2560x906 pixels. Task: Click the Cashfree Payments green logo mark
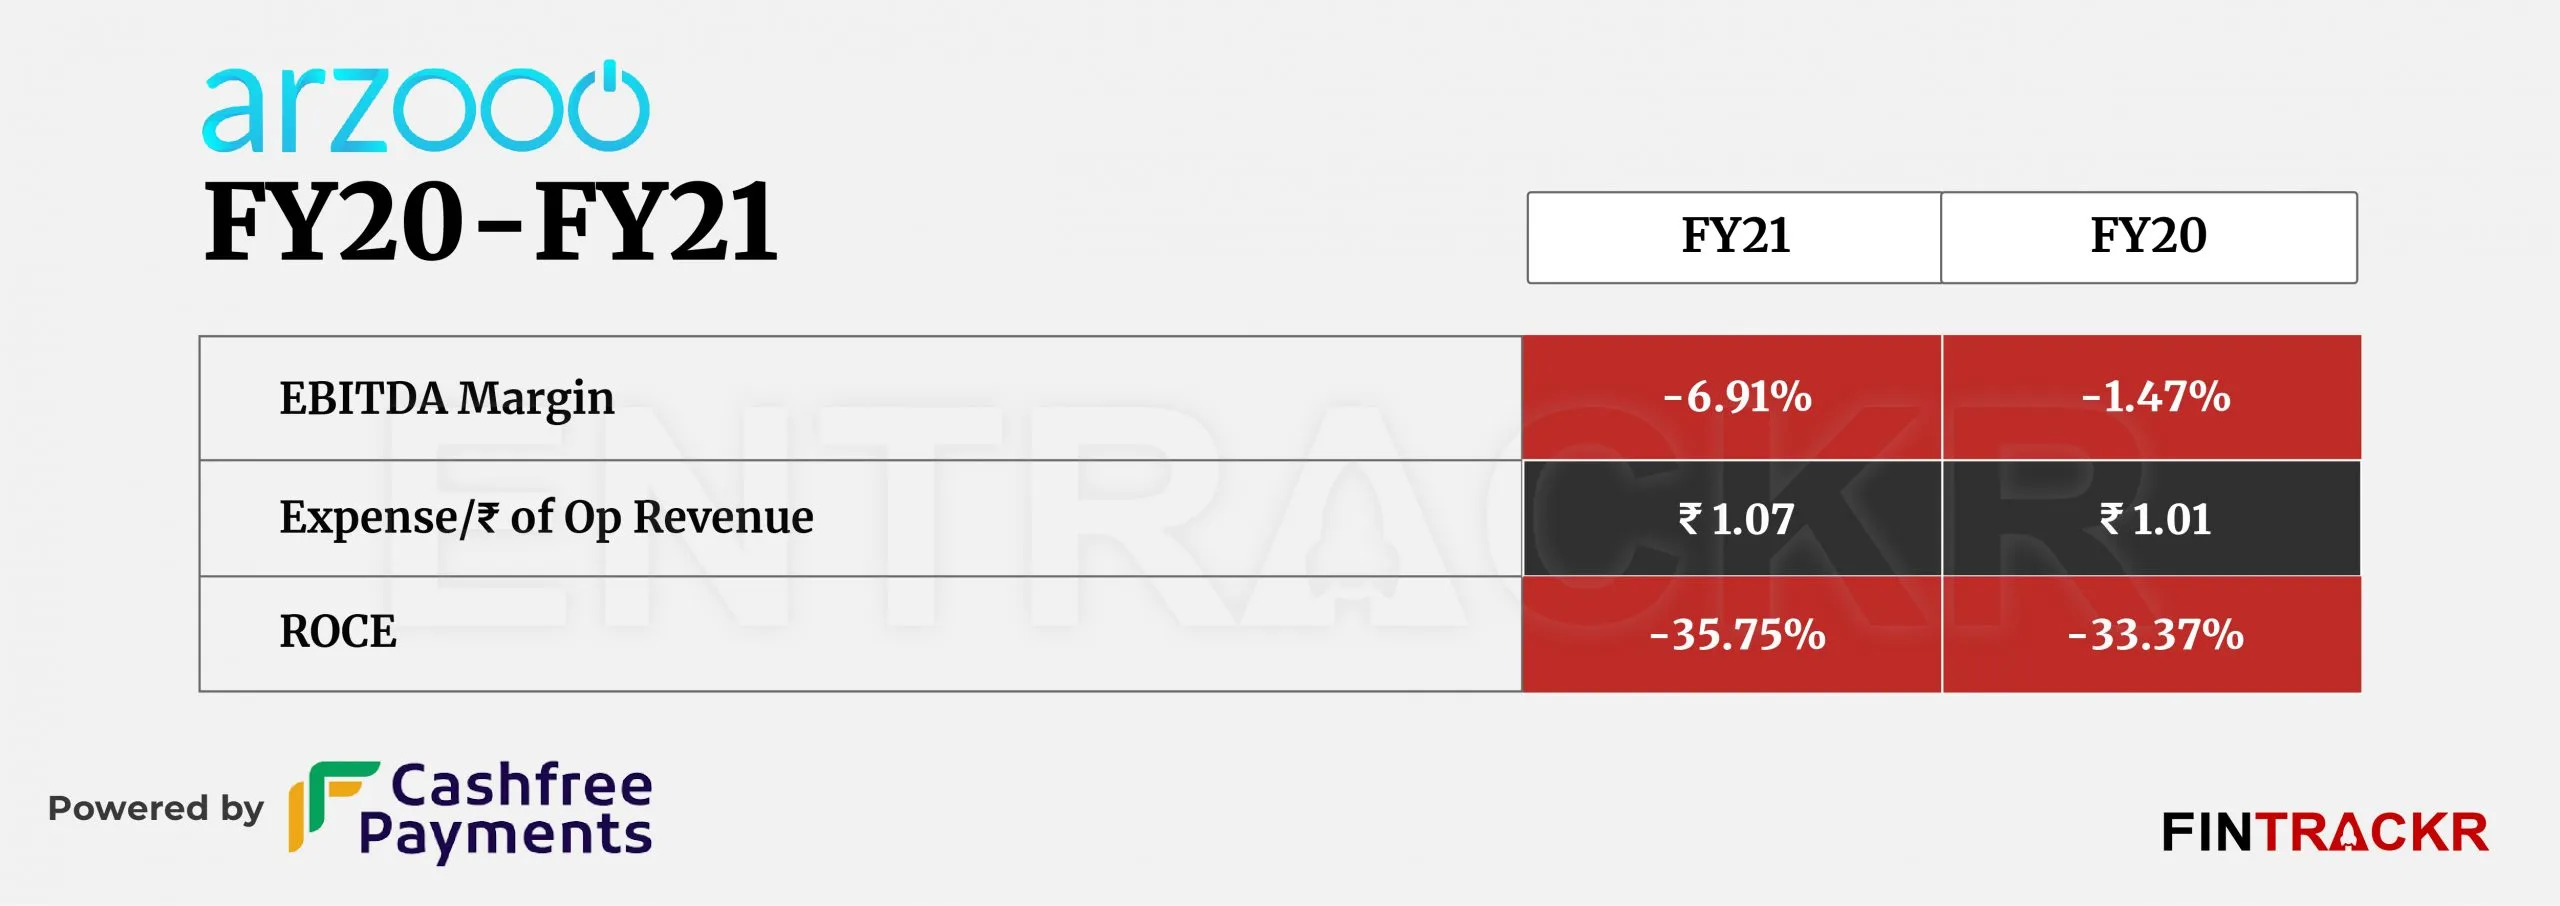pos(333,806)
